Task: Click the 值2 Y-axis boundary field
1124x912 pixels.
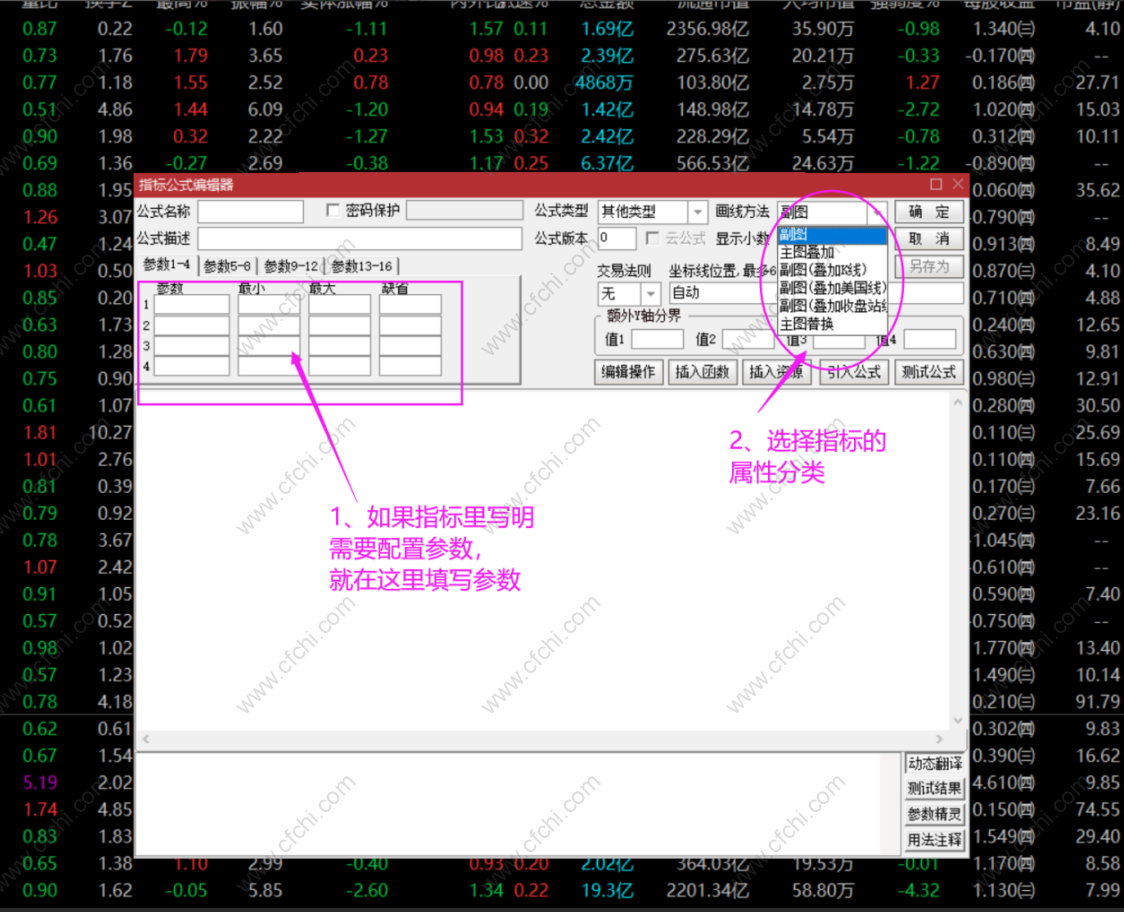Action: pyautogui.click(x=748, y=339)
